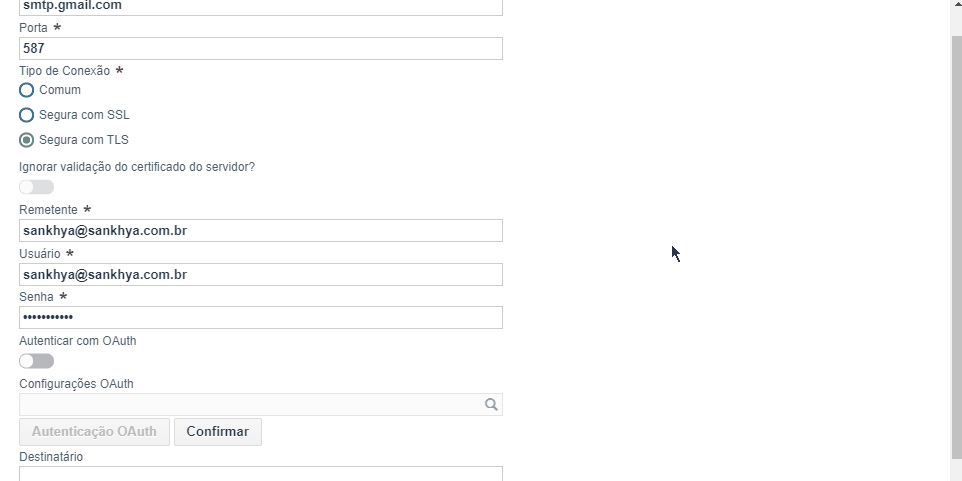Select the Comum connection type

click(x=26, y=90)
